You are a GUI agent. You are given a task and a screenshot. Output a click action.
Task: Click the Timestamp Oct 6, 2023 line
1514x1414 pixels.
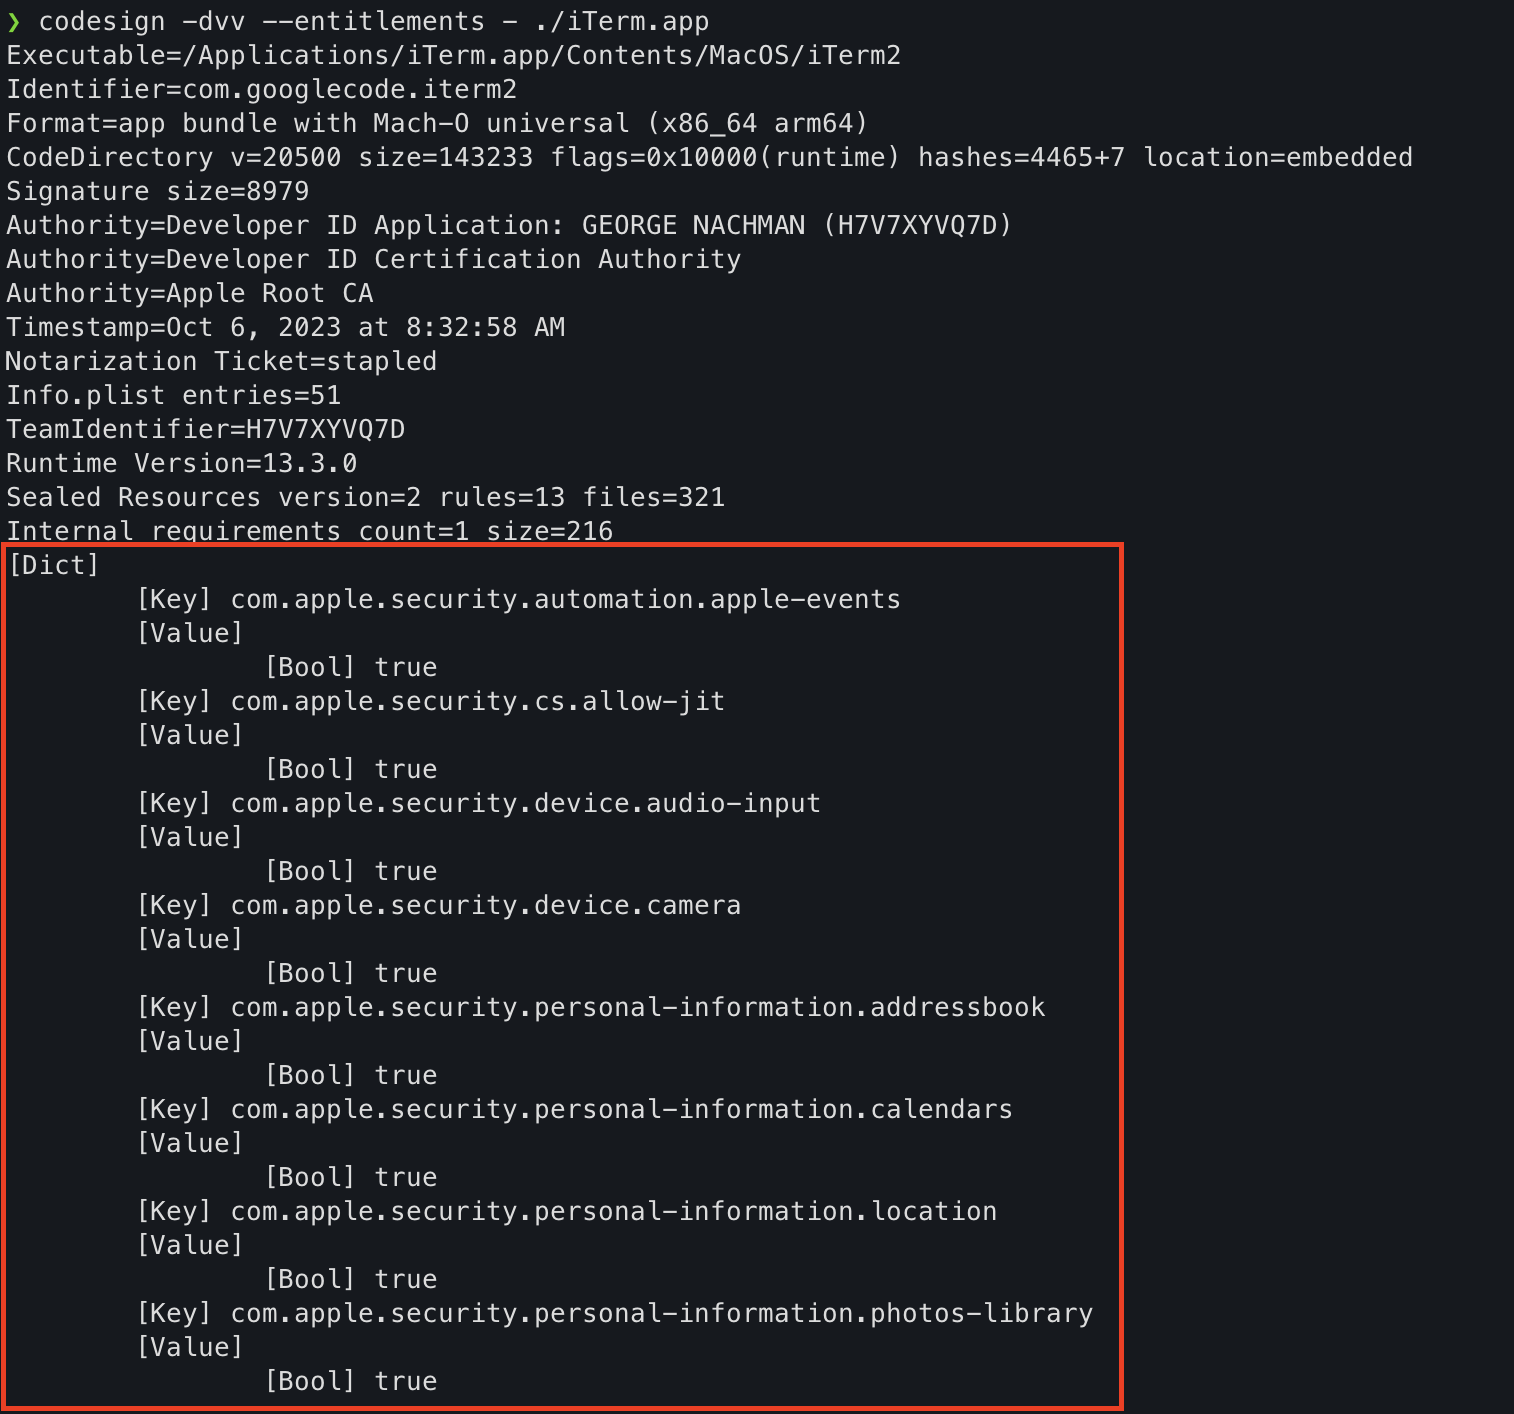286,328
